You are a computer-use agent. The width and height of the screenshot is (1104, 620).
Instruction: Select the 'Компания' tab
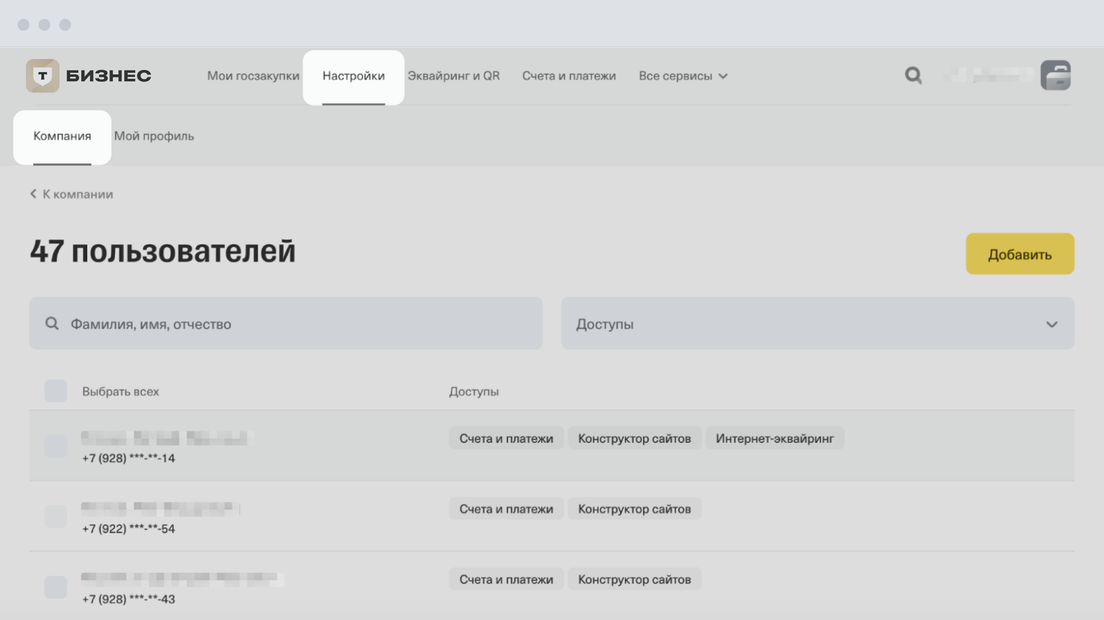click(x=62, y=136)
